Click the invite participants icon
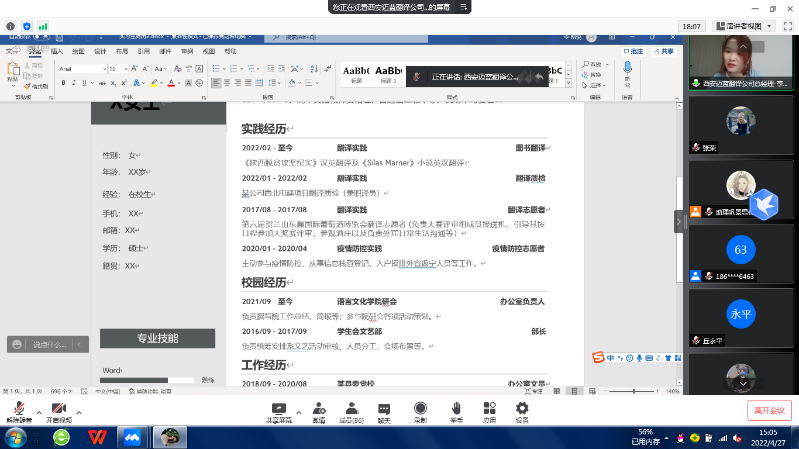799x449 pixels. click(318, 408)
